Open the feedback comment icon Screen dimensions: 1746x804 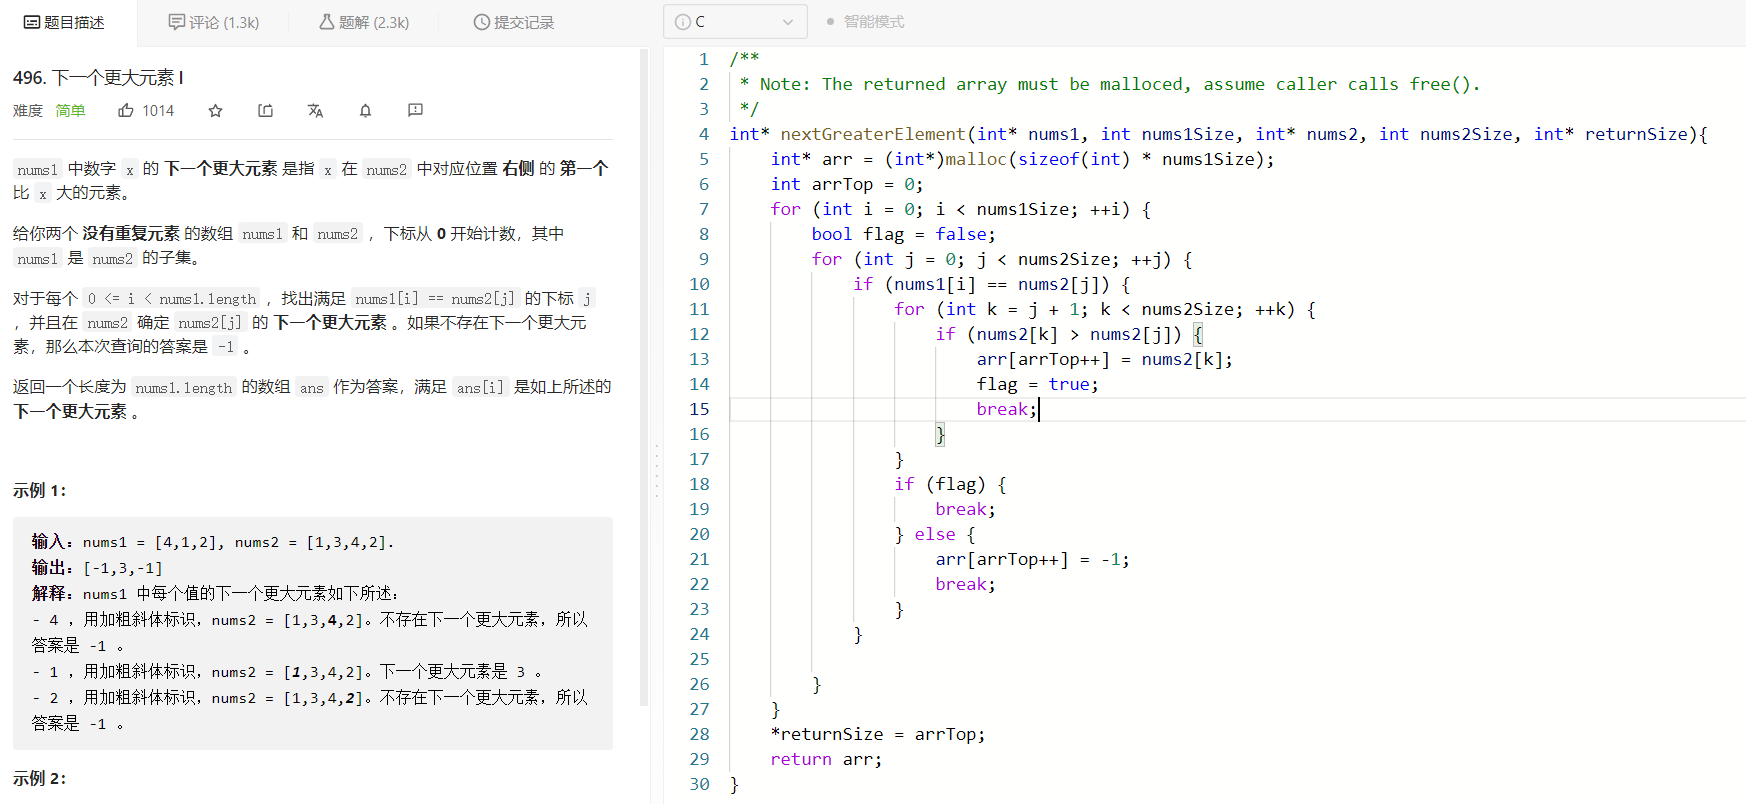click(x=415, y=110)
